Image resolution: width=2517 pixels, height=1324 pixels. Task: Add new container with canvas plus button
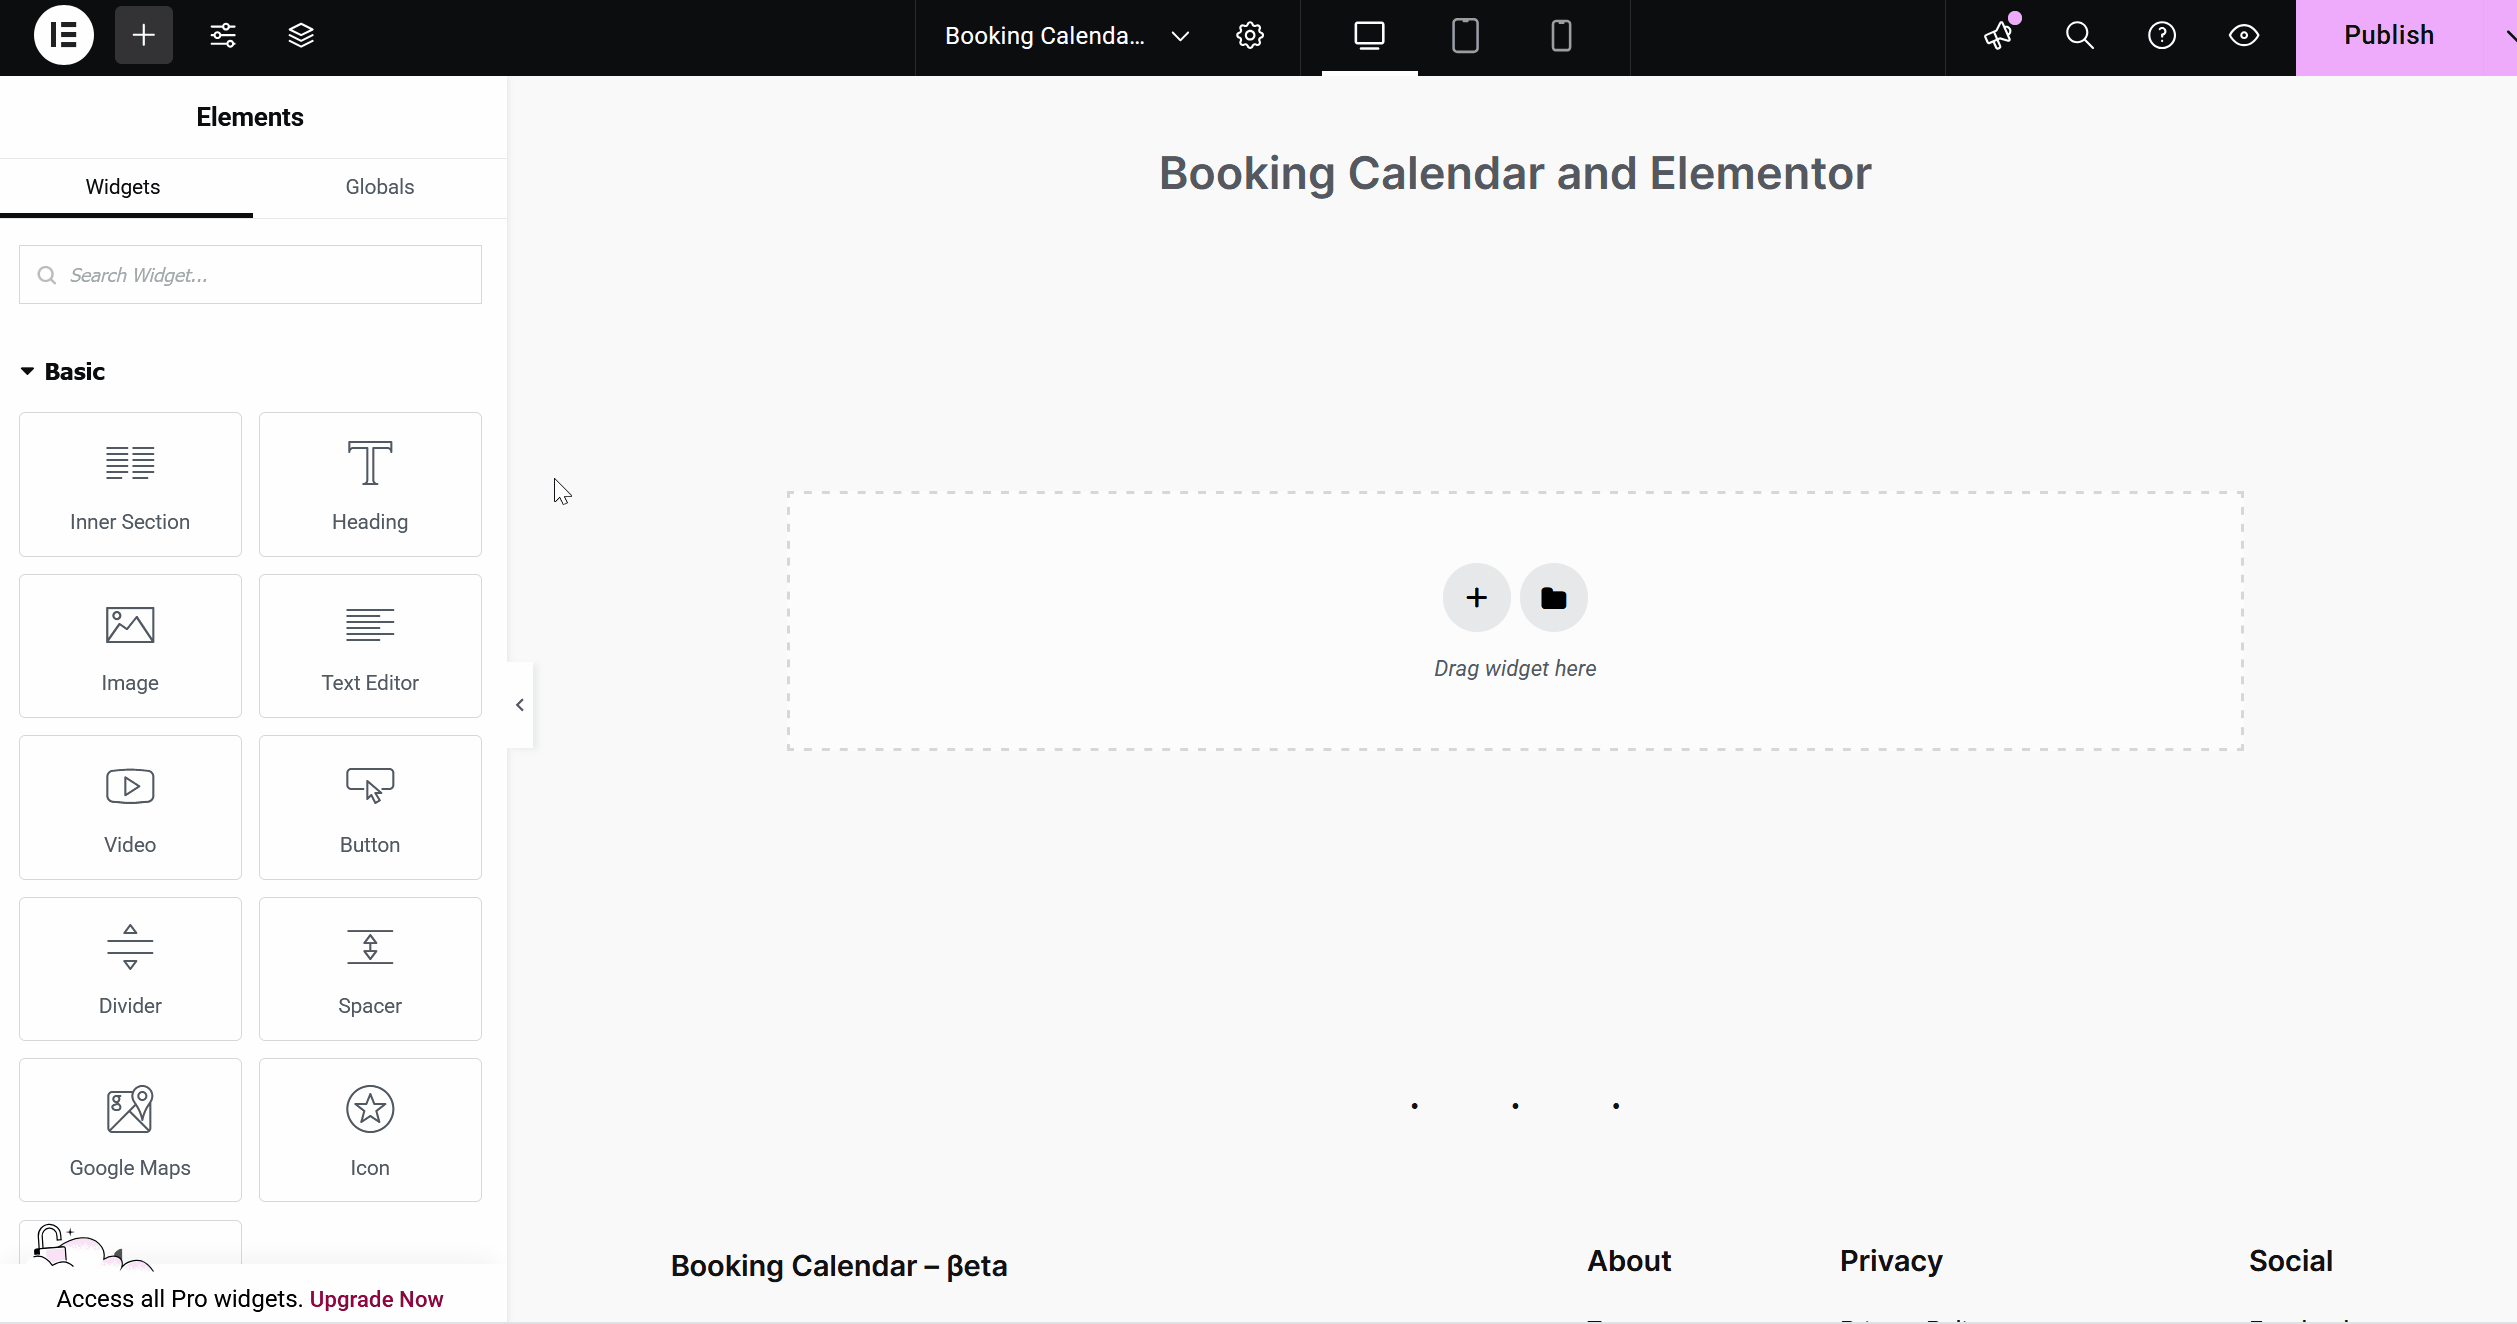pos(1476,598)
